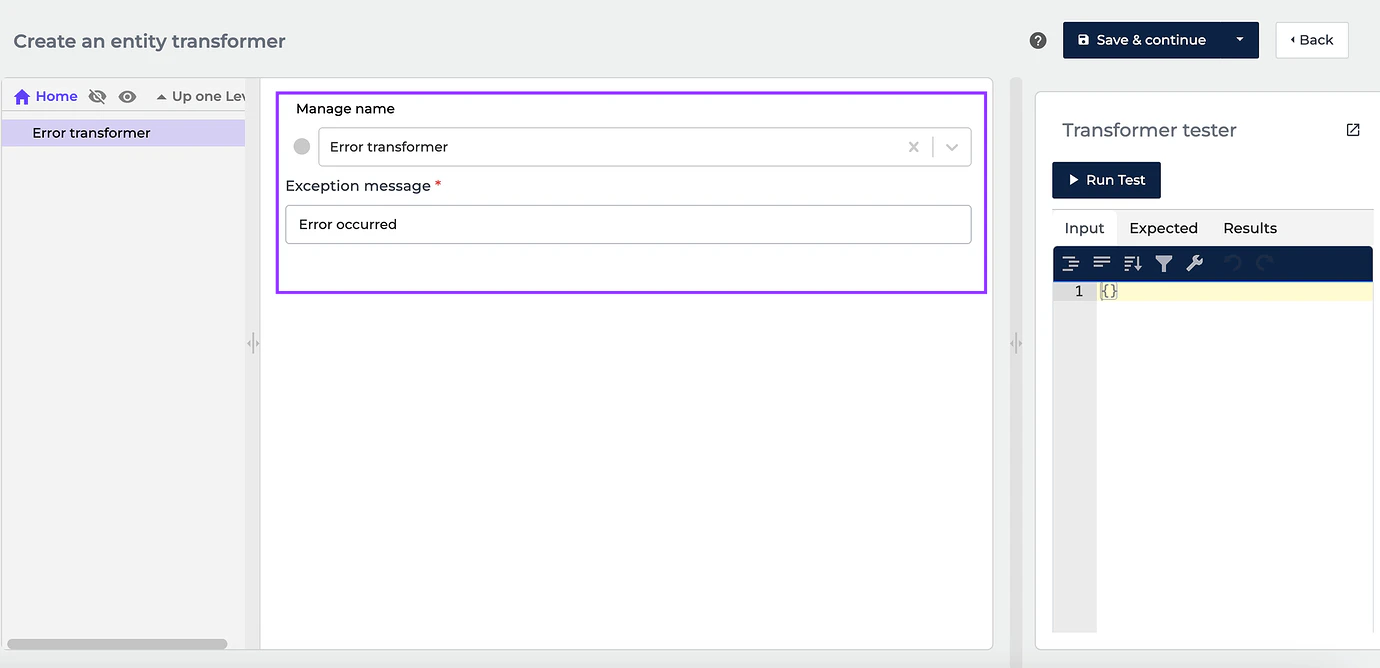The image size is (1380, 668).
Task: Open the help question mark icon
Action: [1038, 41]
